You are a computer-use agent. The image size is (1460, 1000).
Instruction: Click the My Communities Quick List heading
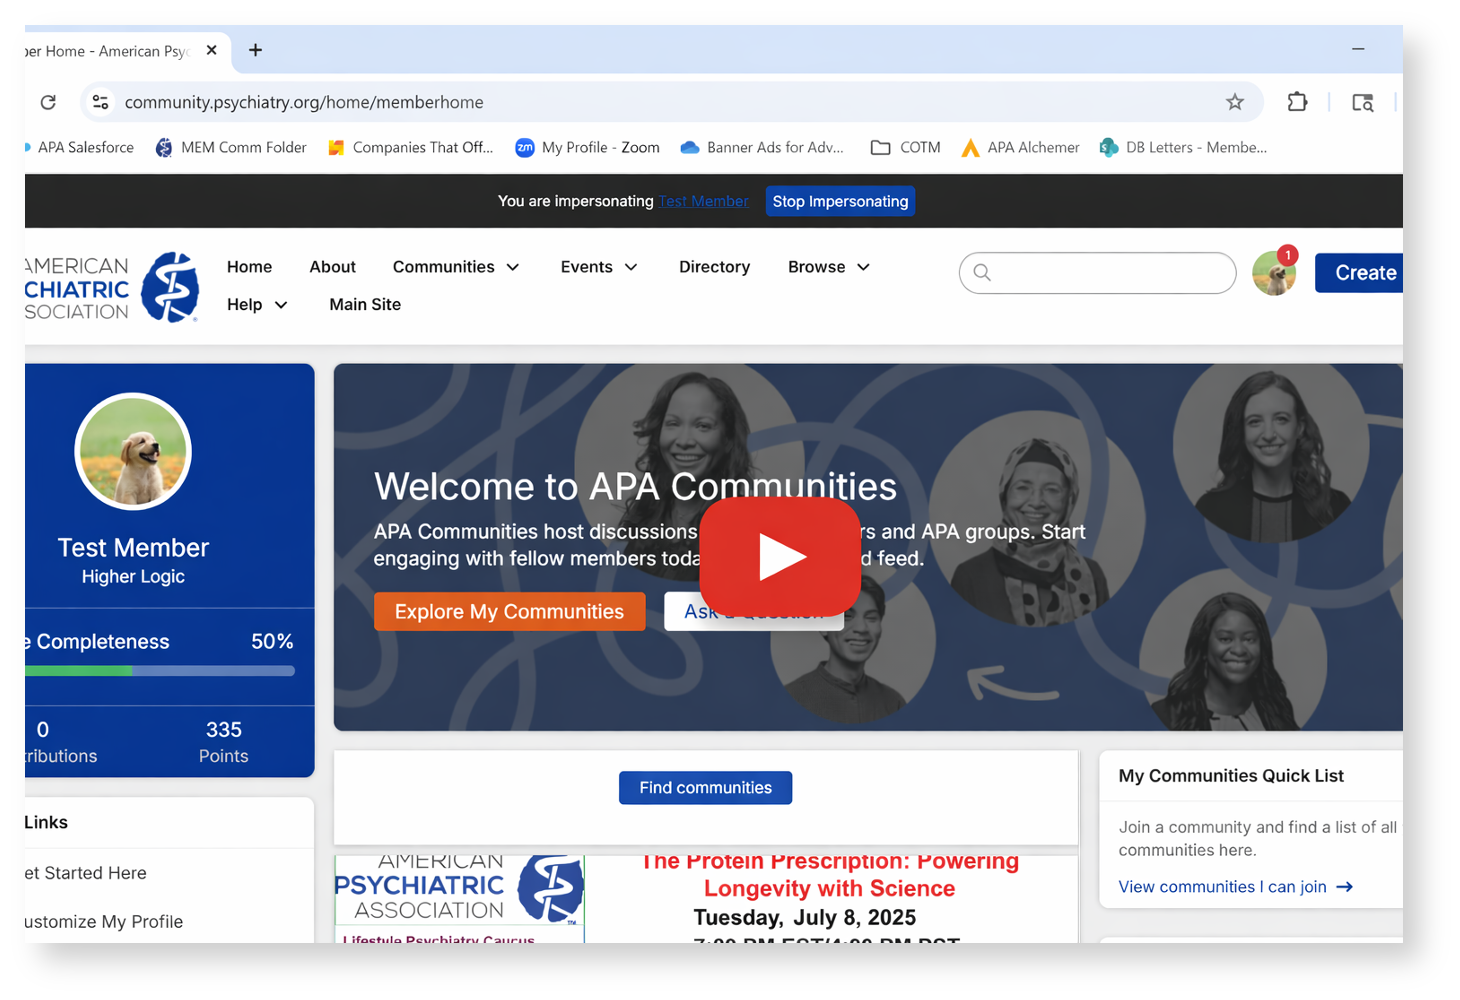point(1231,776)
